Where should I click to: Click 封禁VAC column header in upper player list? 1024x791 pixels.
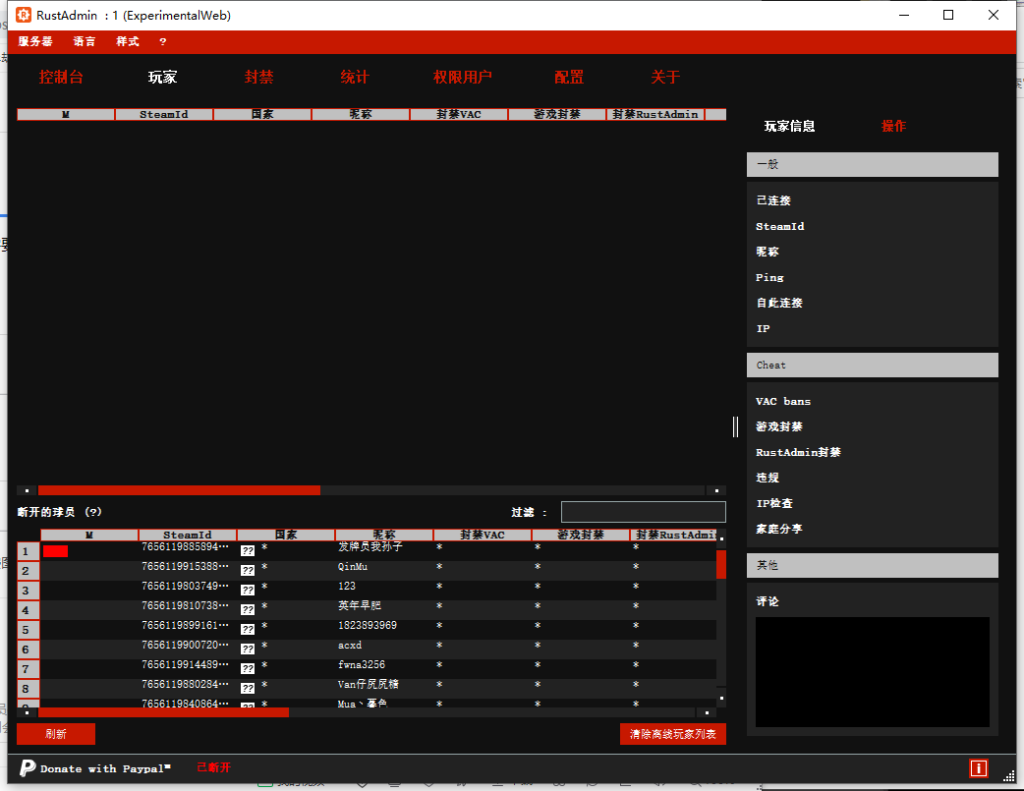(x=459, y=115)
